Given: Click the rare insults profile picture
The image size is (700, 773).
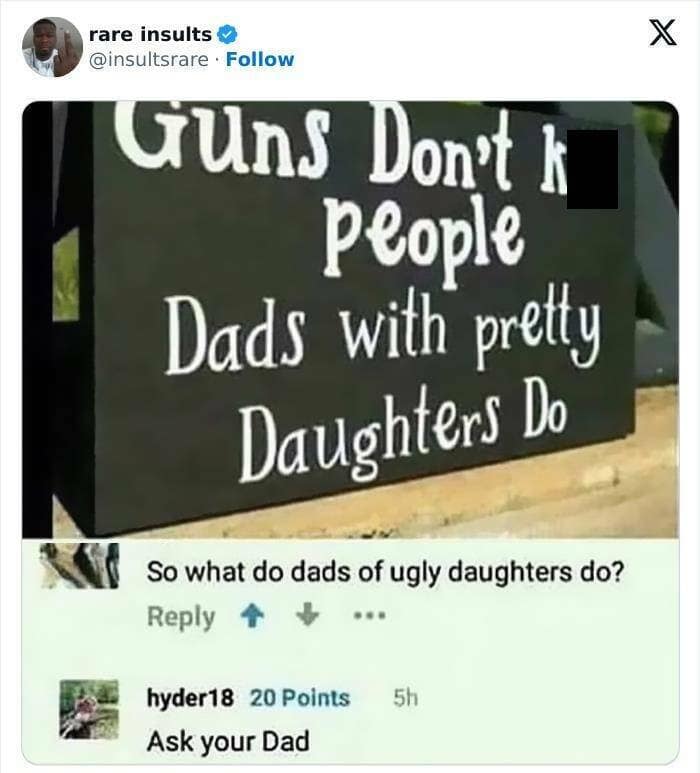Looking at the screenshot, I should tap(52, 47).
